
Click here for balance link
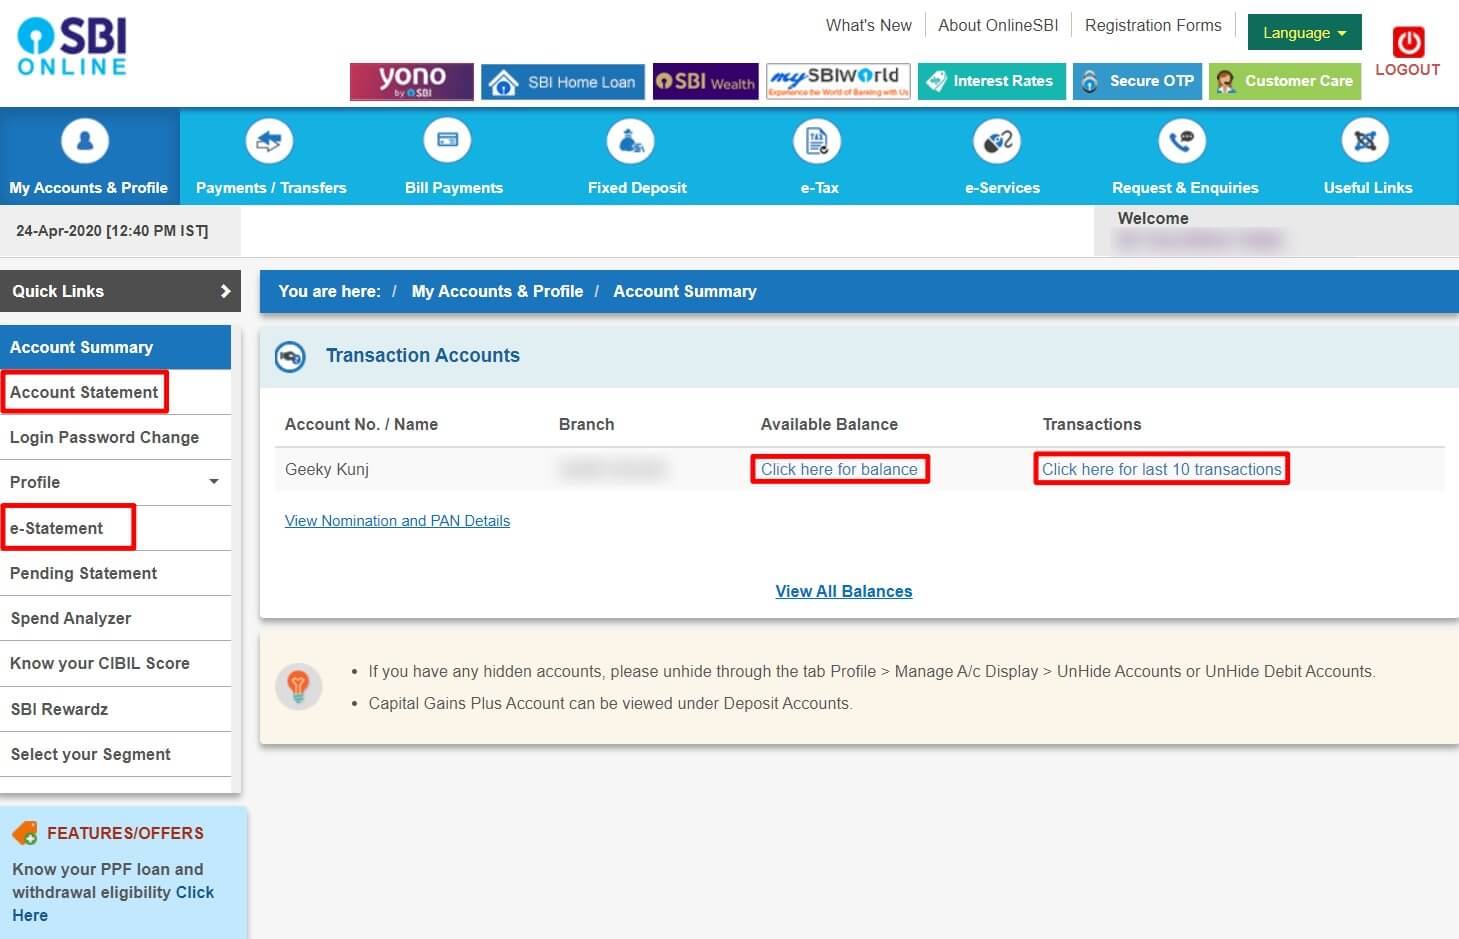(x=839, y=469)
